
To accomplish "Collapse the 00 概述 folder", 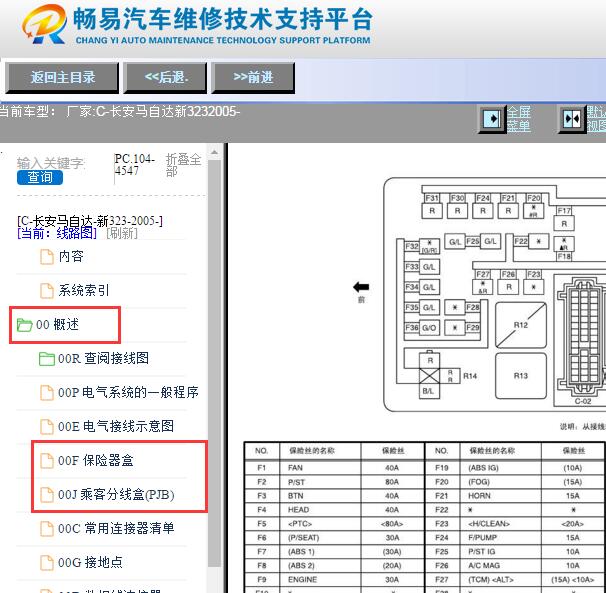I will click(57, 325).
